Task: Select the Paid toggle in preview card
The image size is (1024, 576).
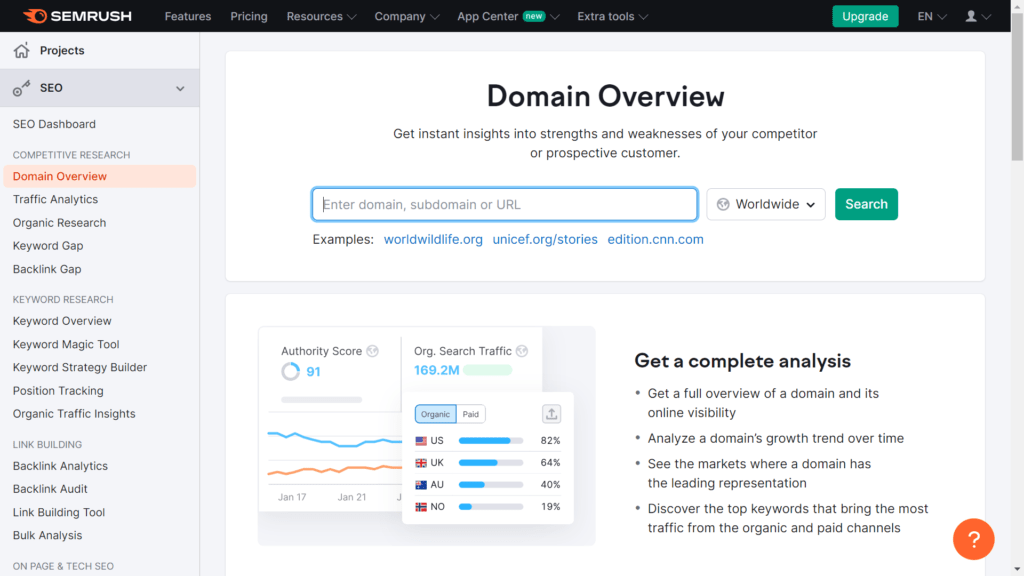Action: 470,414
